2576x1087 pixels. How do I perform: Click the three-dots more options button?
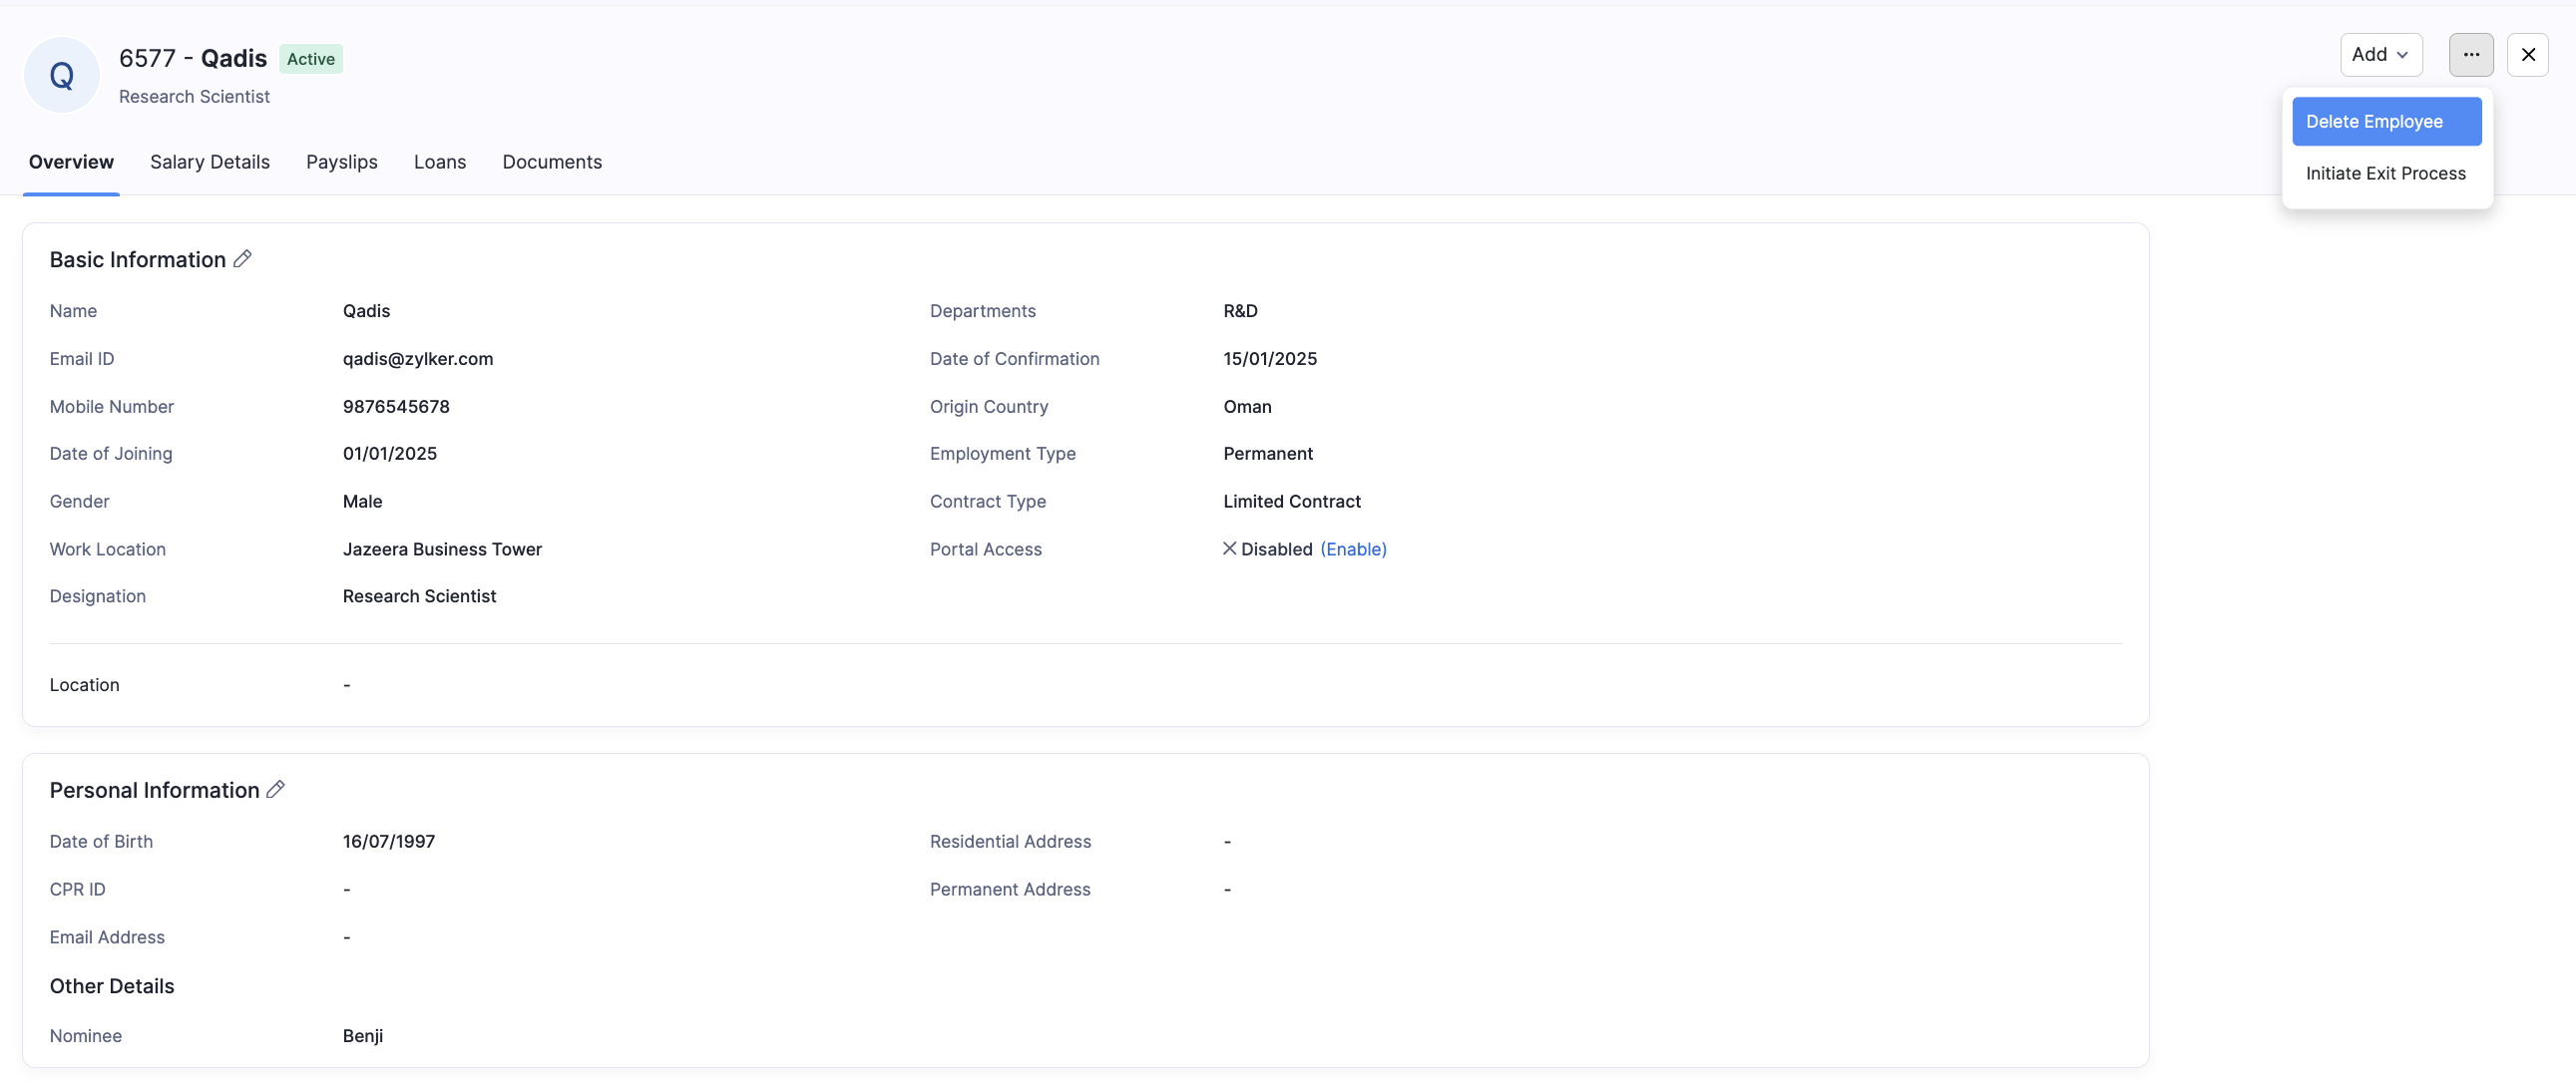coord(2471,55)
